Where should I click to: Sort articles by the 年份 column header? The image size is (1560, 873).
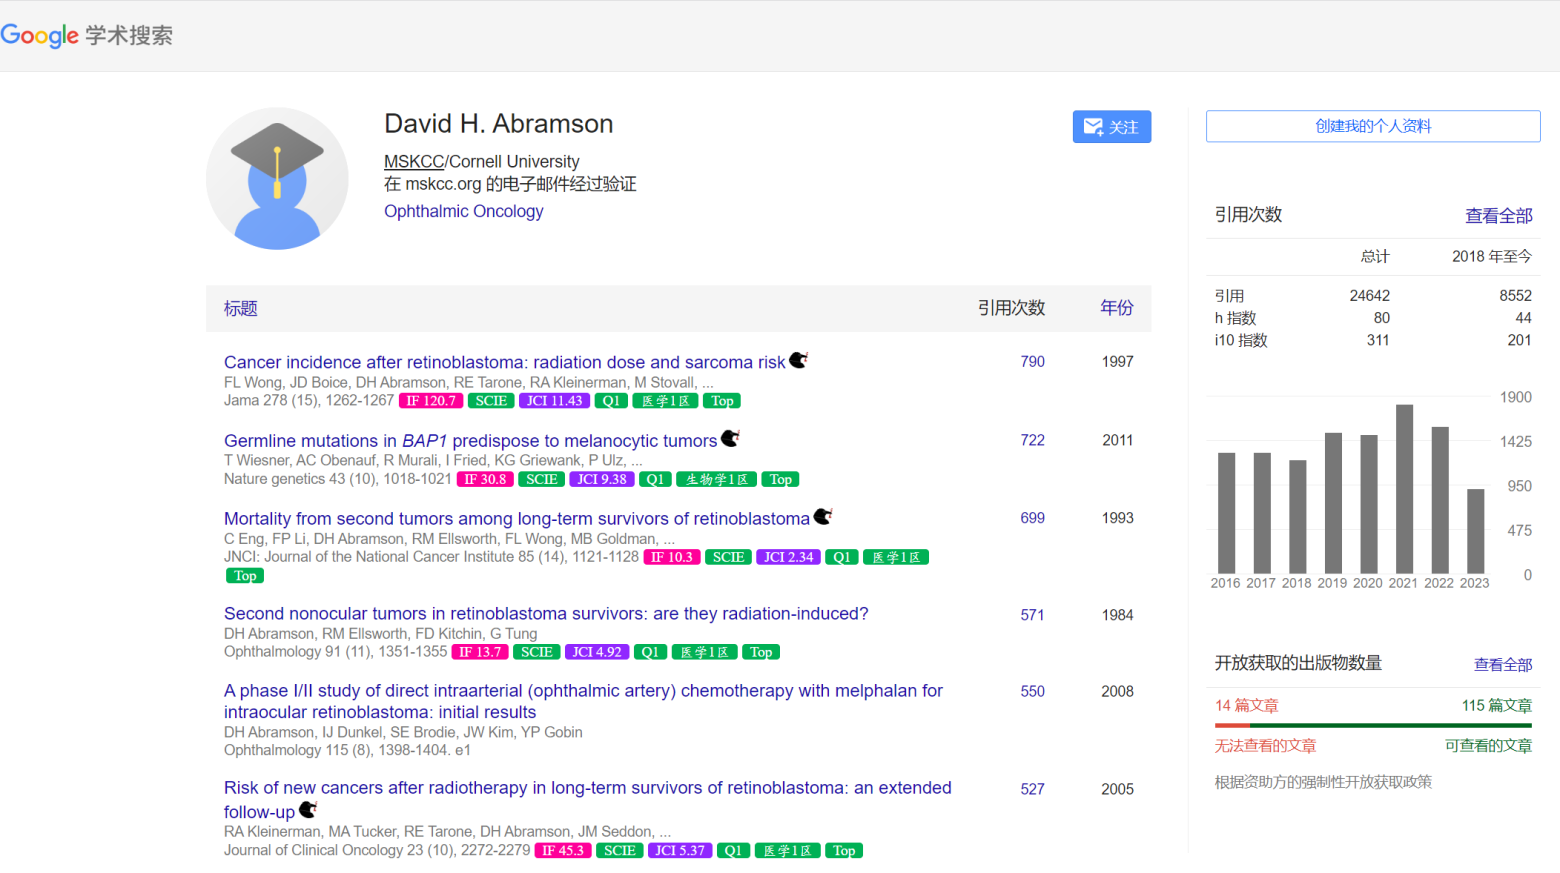click(1116, 308)
